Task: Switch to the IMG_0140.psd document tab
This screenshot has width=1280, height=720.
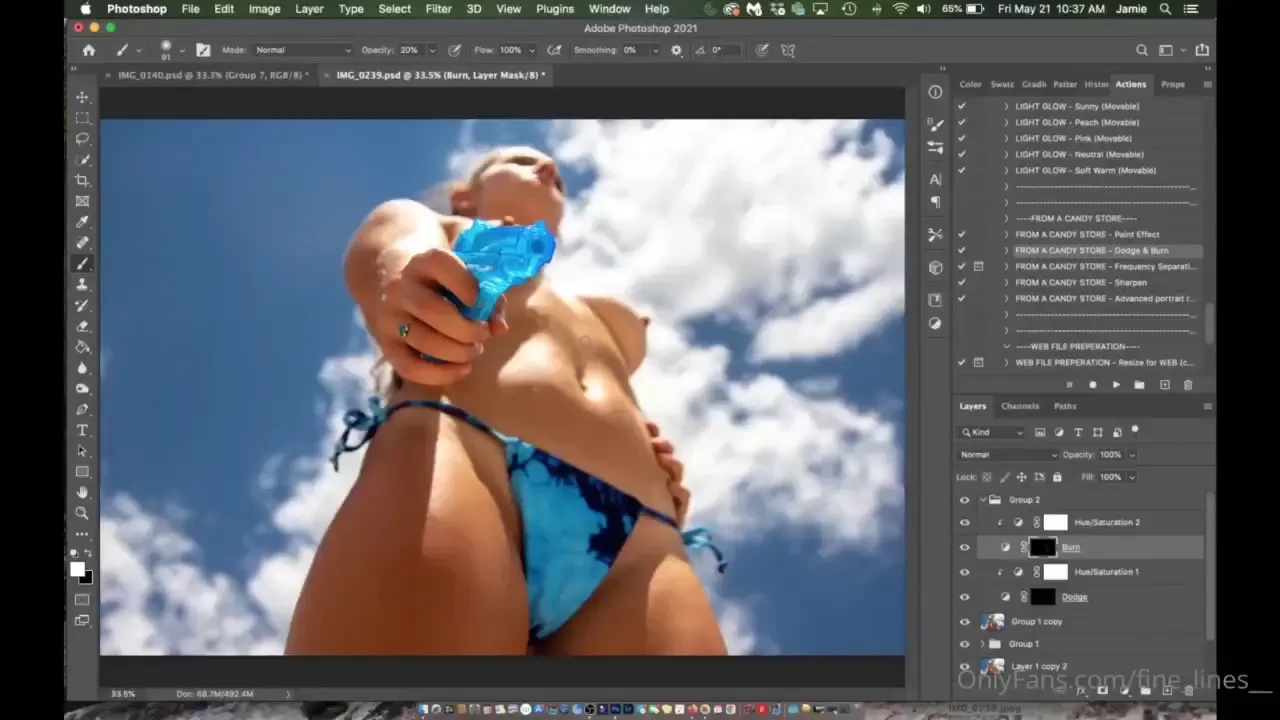Action: pos(212,75)
